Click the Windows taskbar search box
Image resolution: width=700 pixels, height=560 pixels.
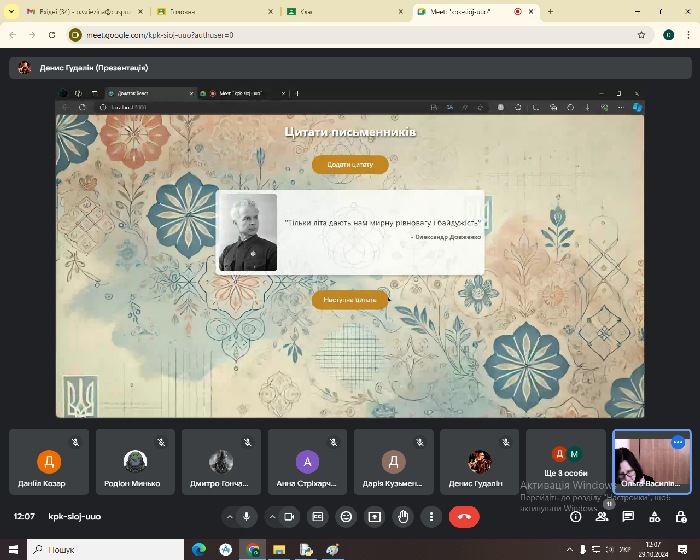[x=110, y=549]
